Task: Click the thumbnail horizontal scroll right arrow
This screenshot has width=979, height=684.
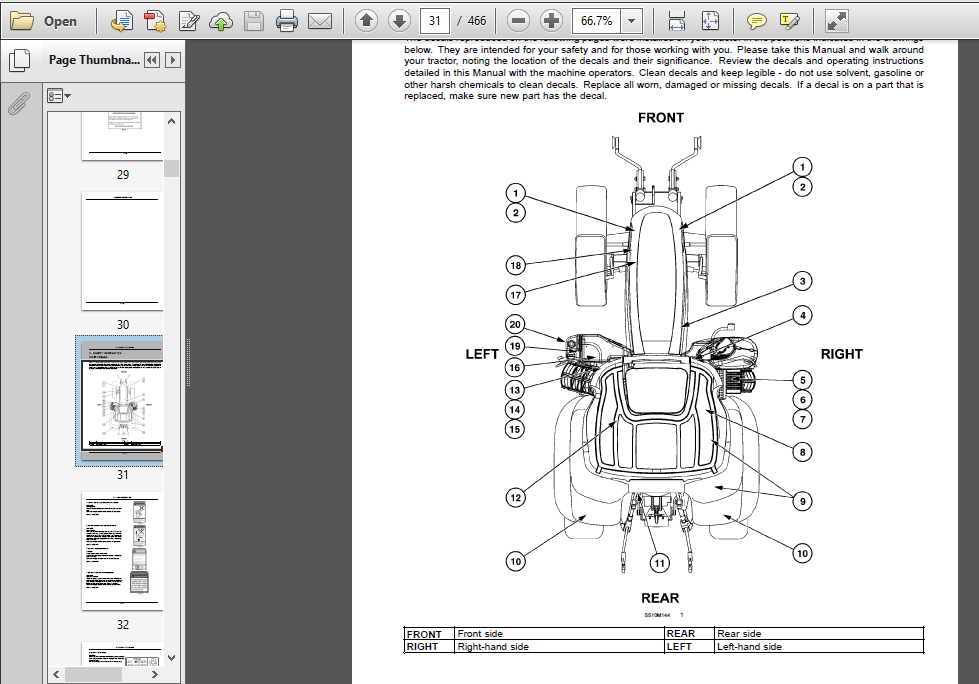Action: coord(155,675)
